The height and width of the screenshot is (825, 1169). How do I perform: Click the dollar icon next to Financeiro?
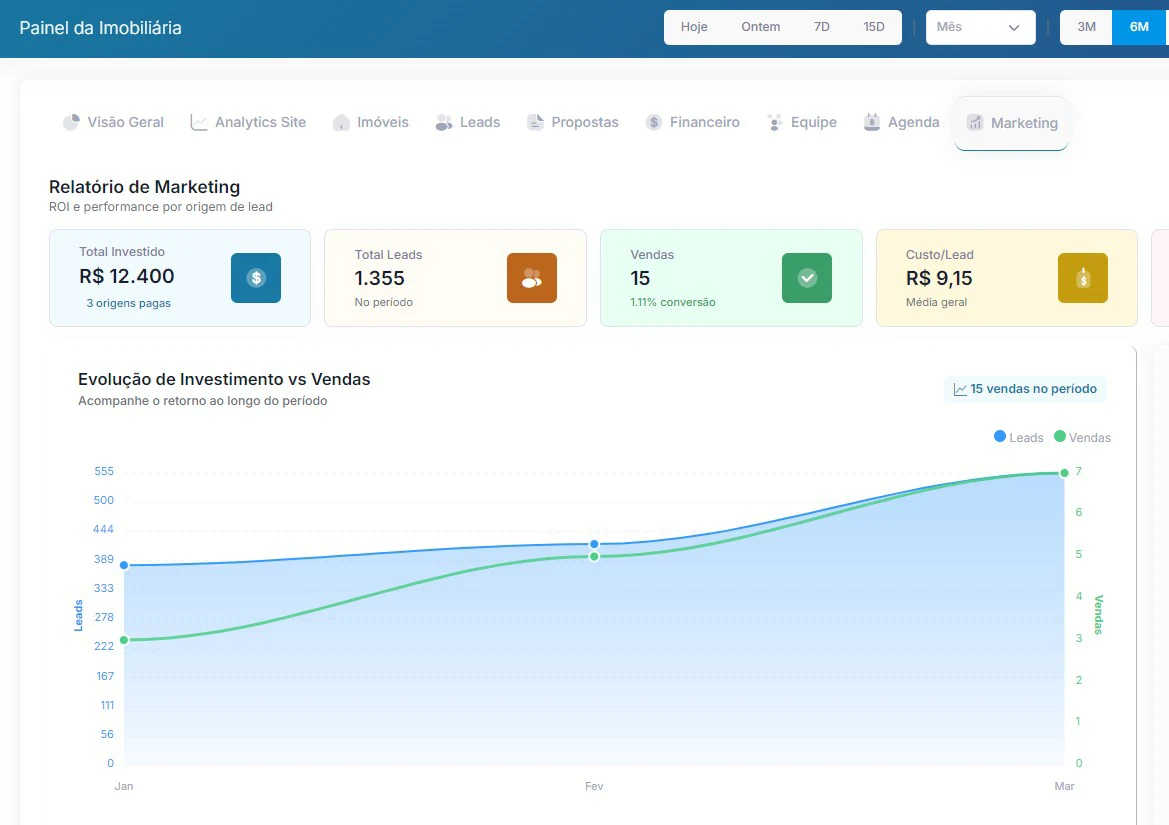pyautogui.click(x=654, y=121)
